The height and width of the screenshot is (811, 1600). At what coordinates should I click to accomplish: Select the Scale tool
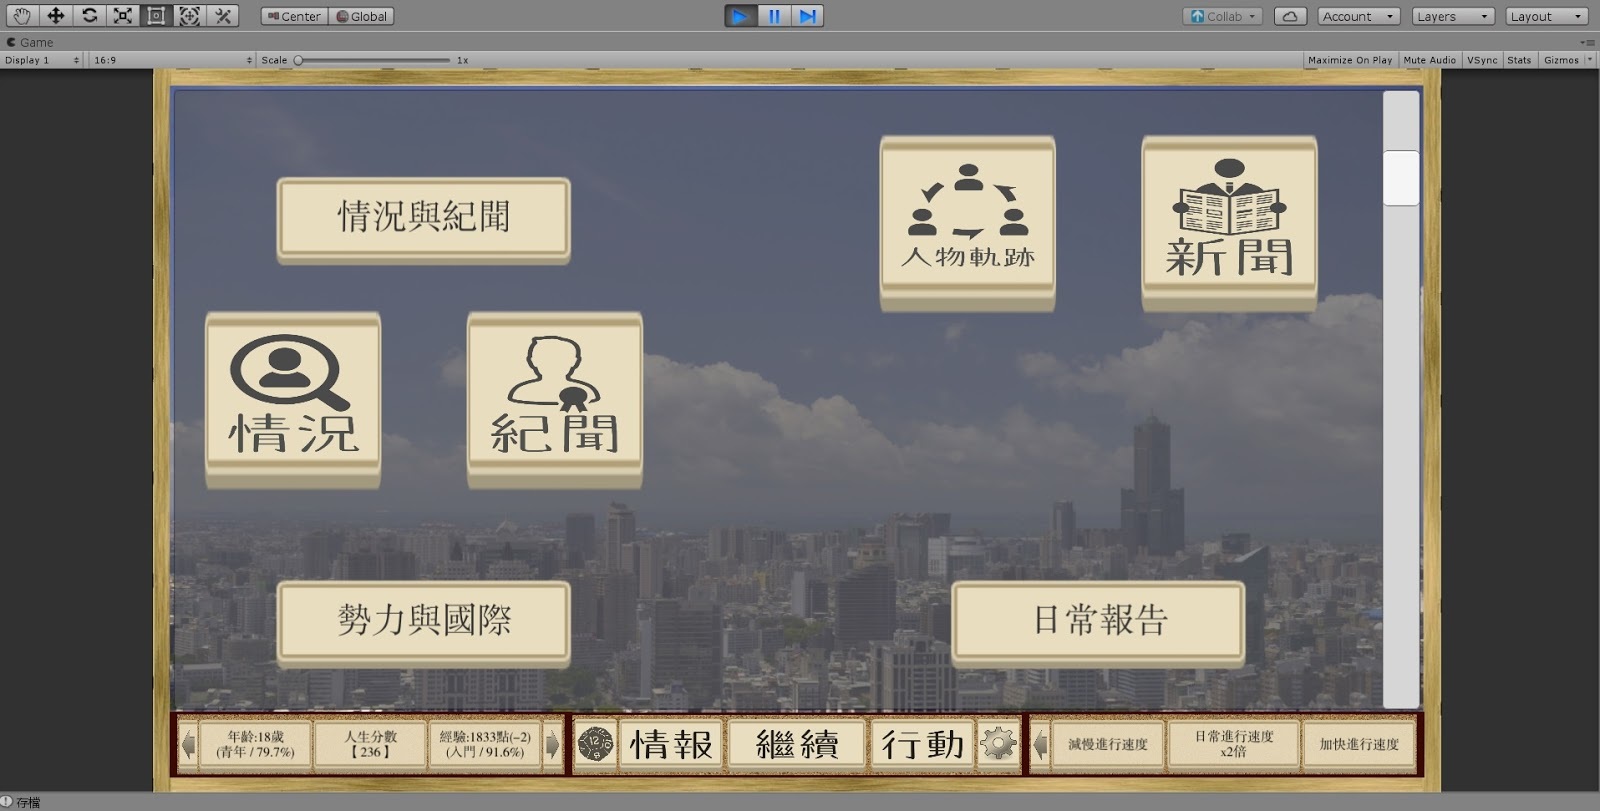[x=123, y=16]
